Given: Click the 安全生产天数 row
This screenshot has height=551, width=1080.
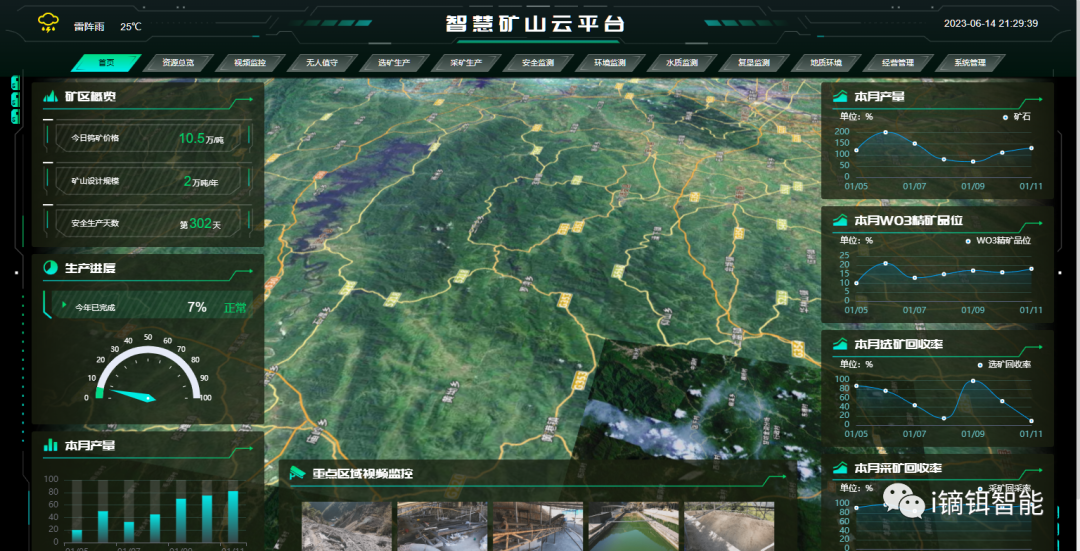Looking at the screenshot, I should [147, 224].
